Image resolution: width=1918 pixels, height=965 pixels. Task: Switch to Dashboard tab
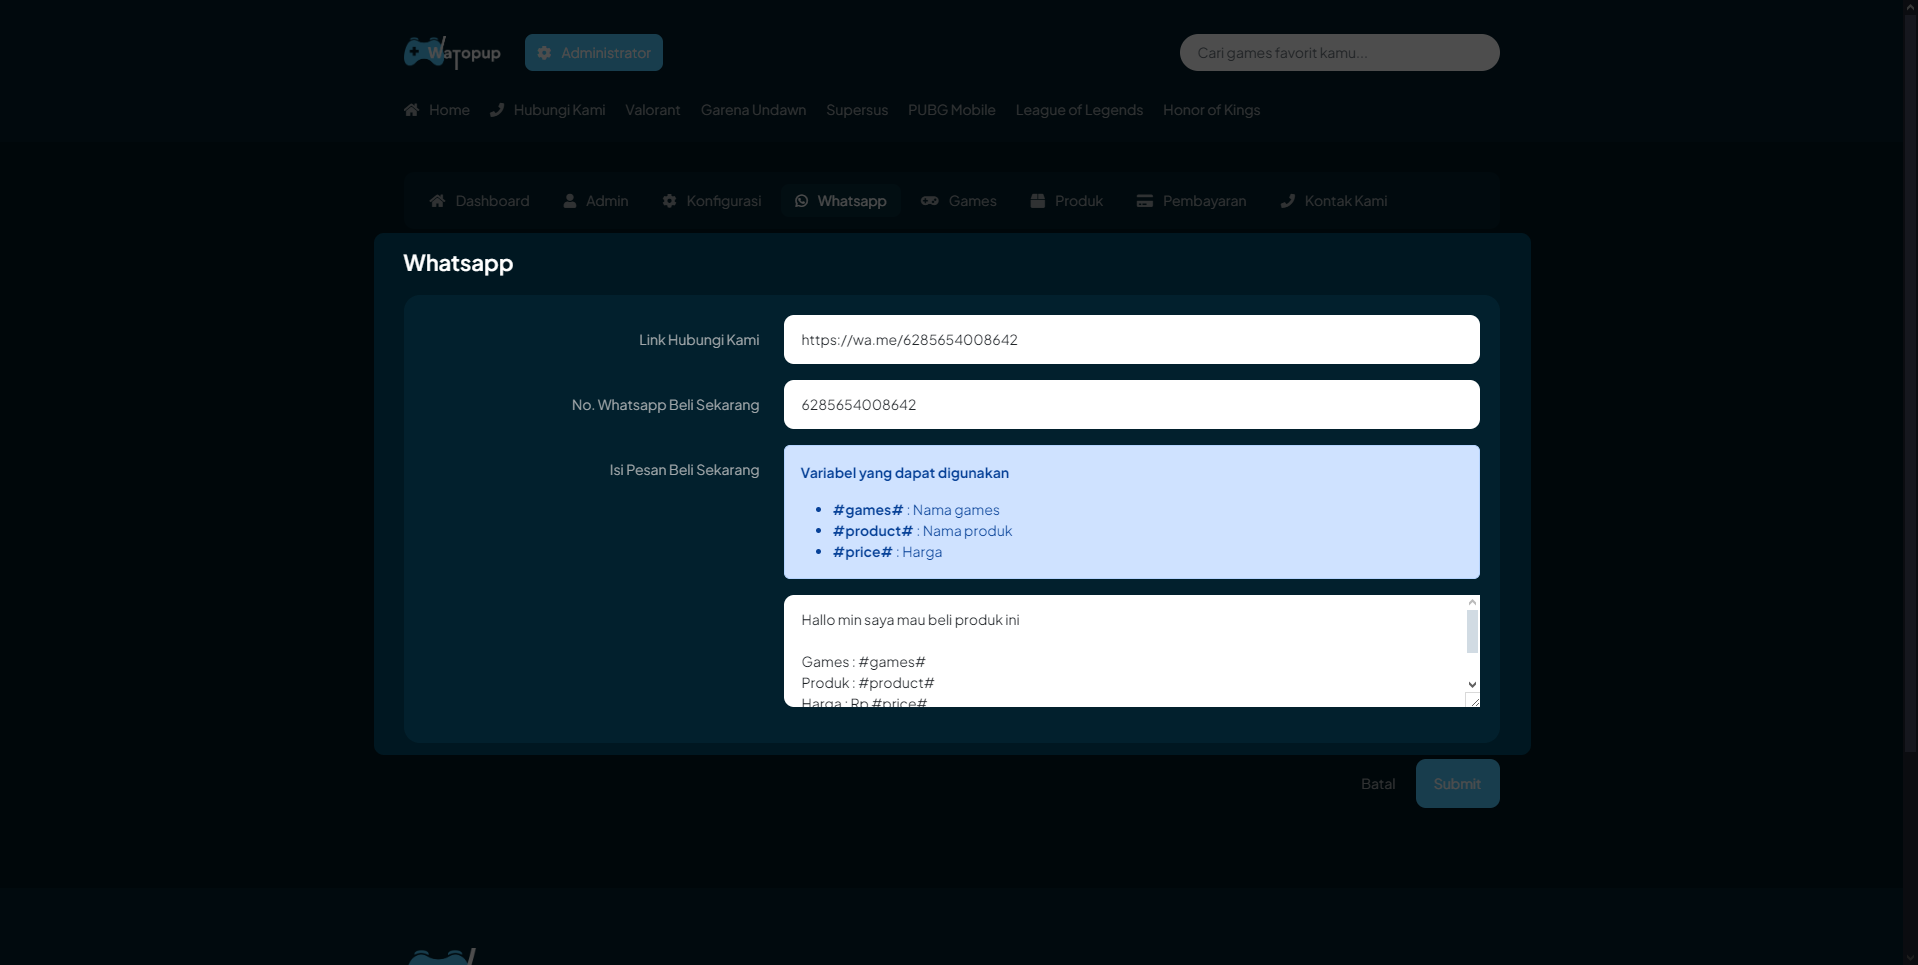(x=480, y=201)
